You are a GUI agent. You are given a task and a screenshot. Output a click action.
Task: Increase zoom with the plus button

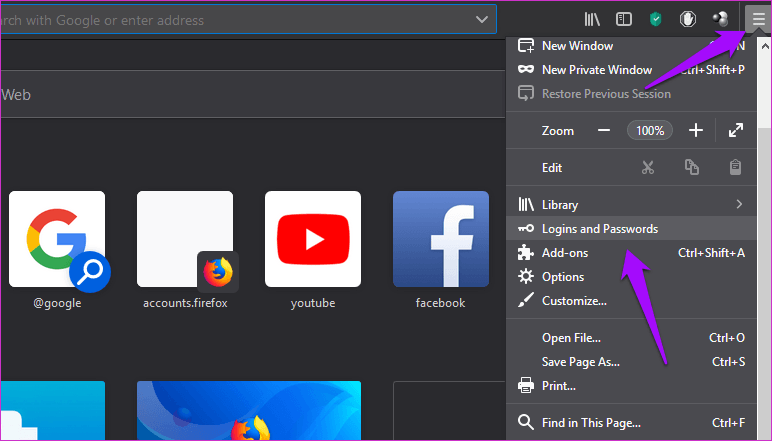696,130
